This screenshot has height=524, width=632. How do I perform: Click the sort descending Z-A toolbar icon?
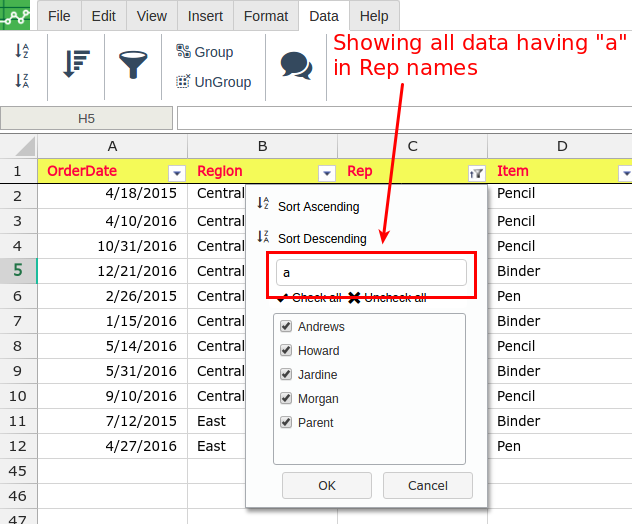click(x=21, y=80)
